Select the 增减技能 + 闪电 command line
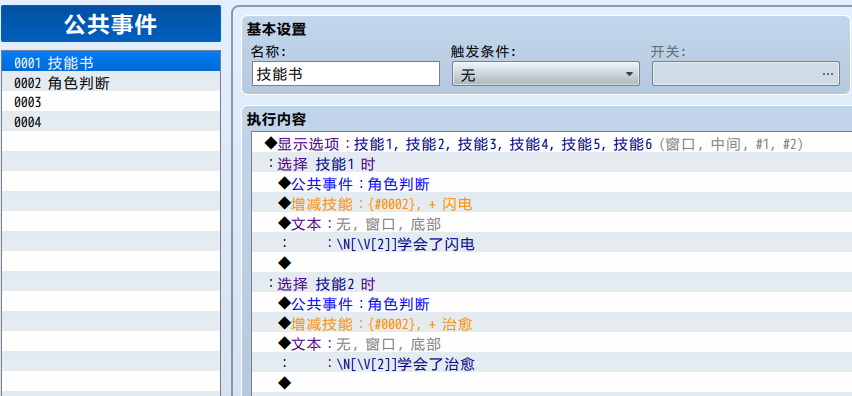This screenshot has height=396, width=852. 552,204
